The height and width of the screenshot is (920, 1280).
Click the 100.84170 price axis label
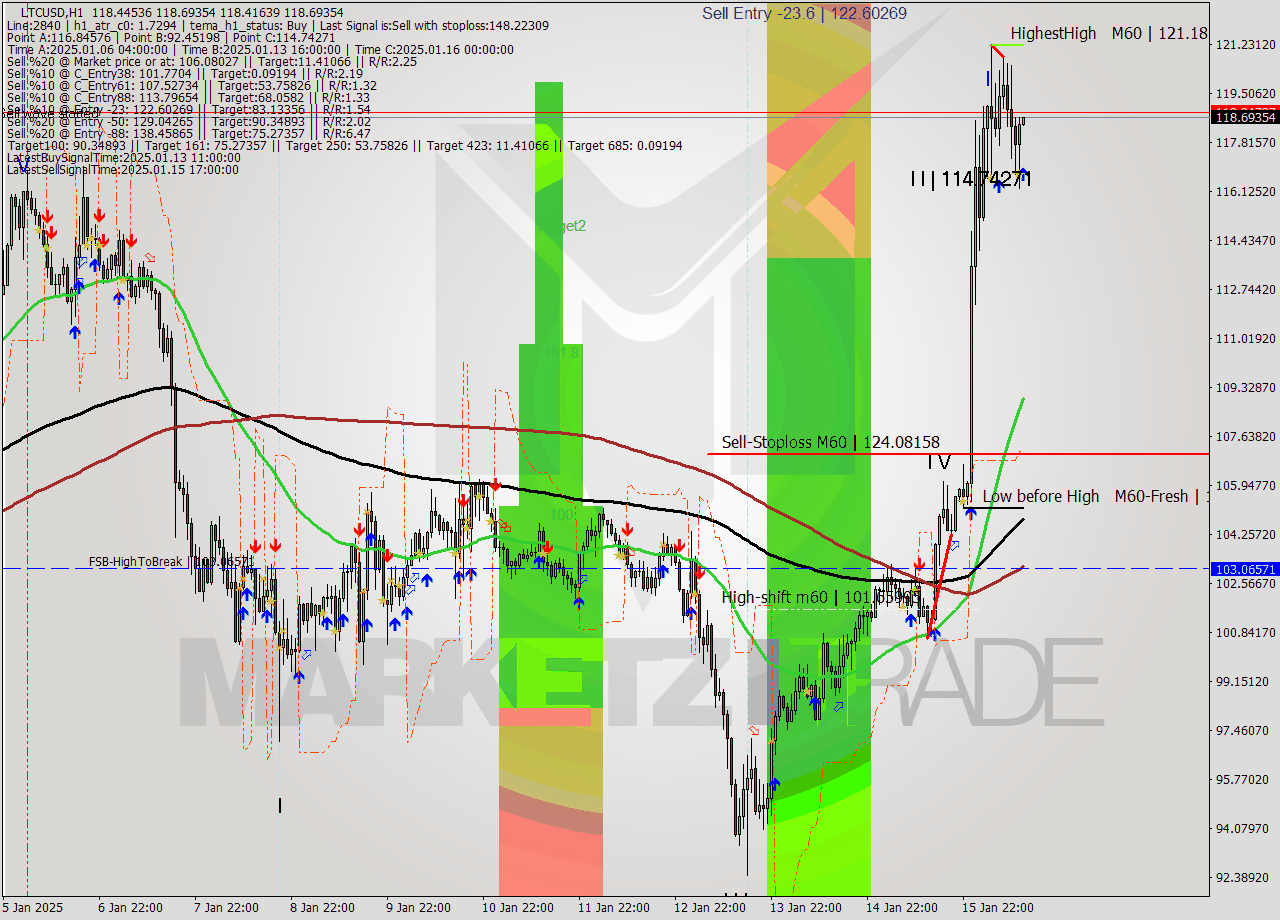coord(1244,632)
